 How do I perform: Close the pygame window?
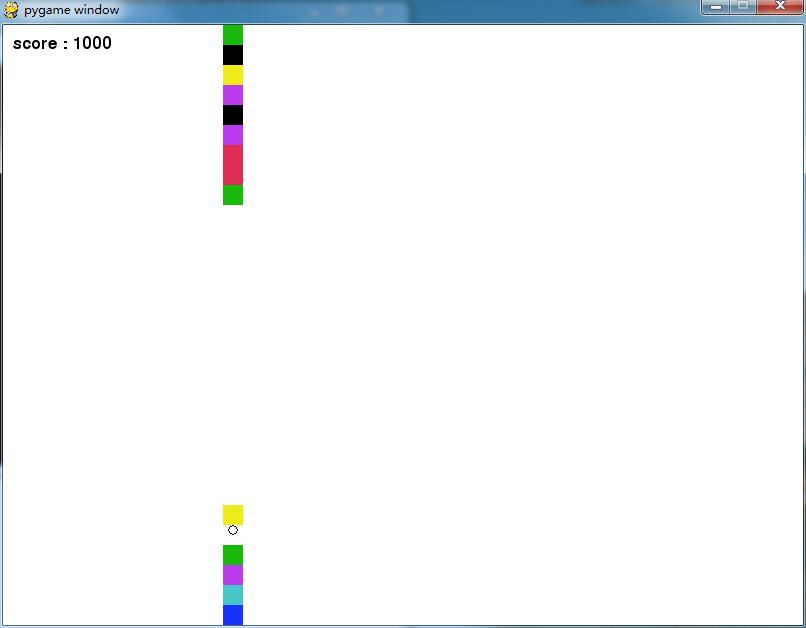[780, 7]
